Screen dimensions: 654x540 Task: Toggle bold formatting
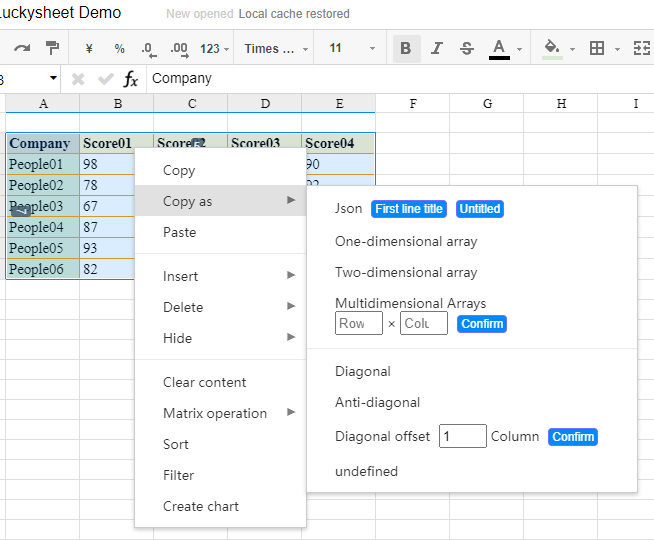pos(406,48)
